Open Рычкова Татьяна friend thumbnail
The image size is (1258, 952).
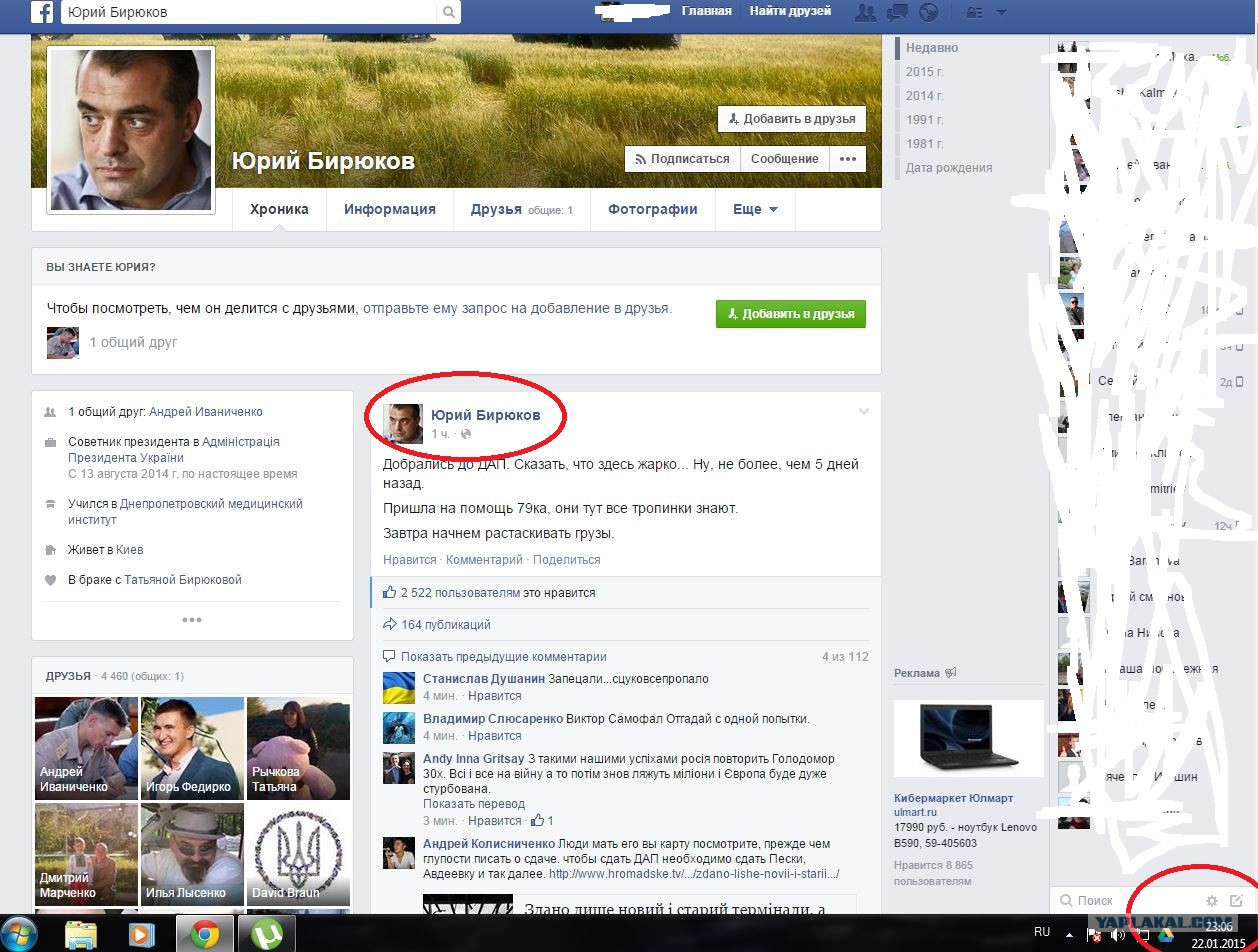299,748
